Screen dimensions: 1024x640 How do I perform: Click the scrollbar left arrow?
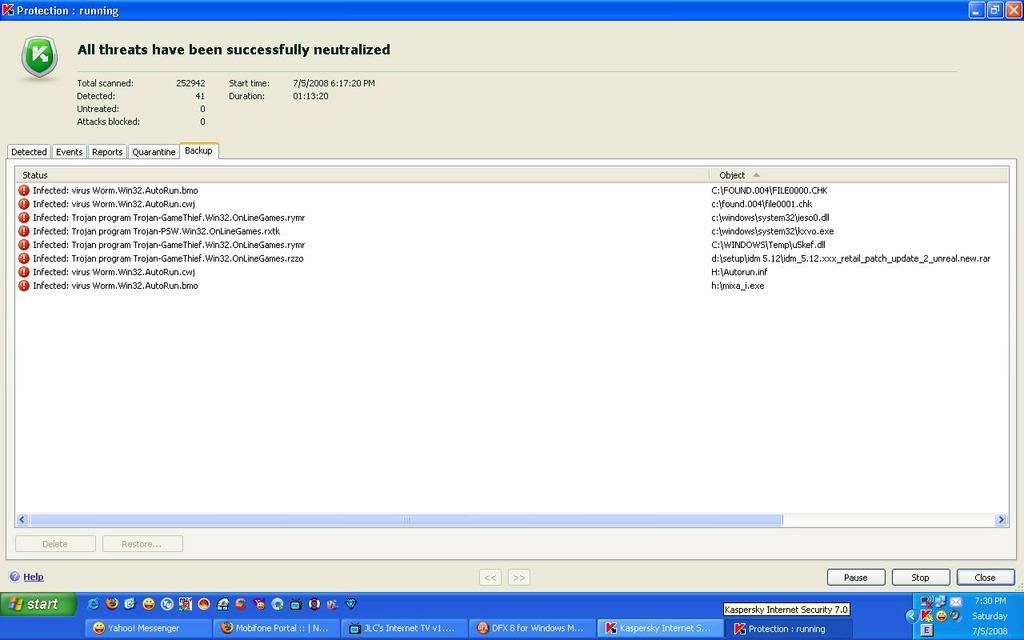point(22,520)
